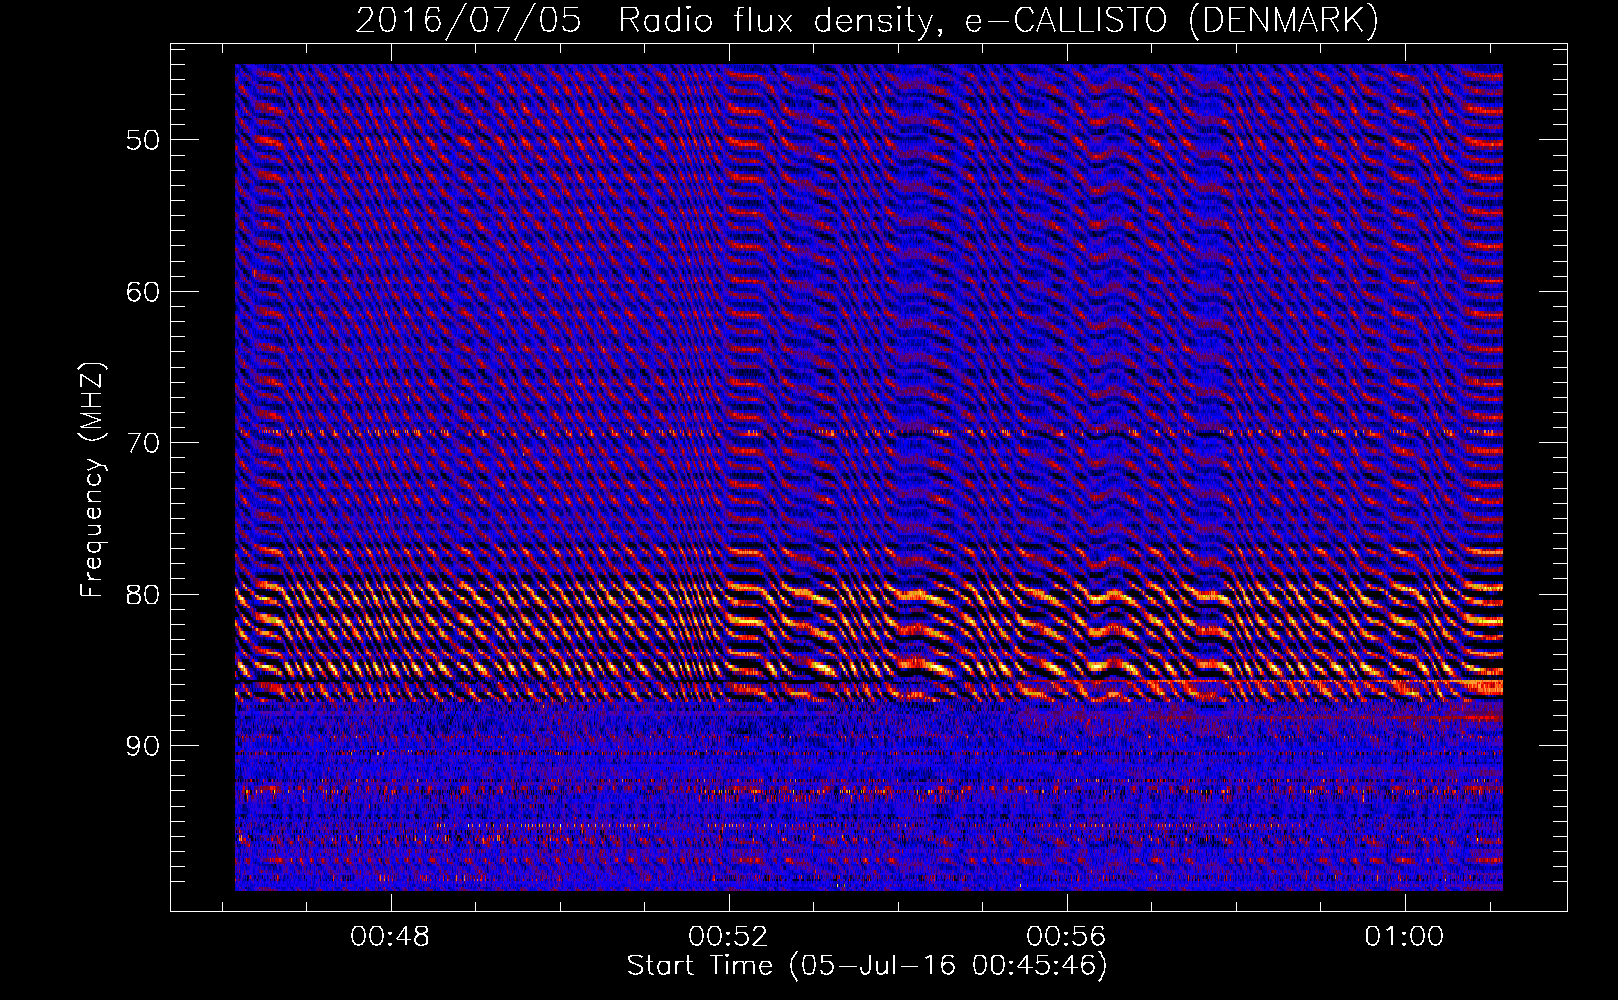Click the 00:52 time tick label
Viewport: 1618px width, 1000px height.
729,937
